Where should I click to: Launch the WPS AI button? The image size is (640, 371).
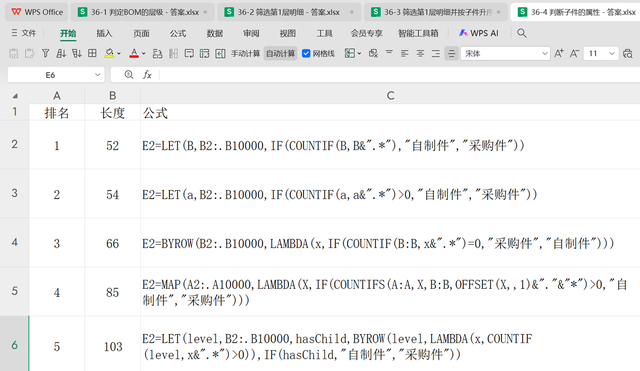coord(479,33)
